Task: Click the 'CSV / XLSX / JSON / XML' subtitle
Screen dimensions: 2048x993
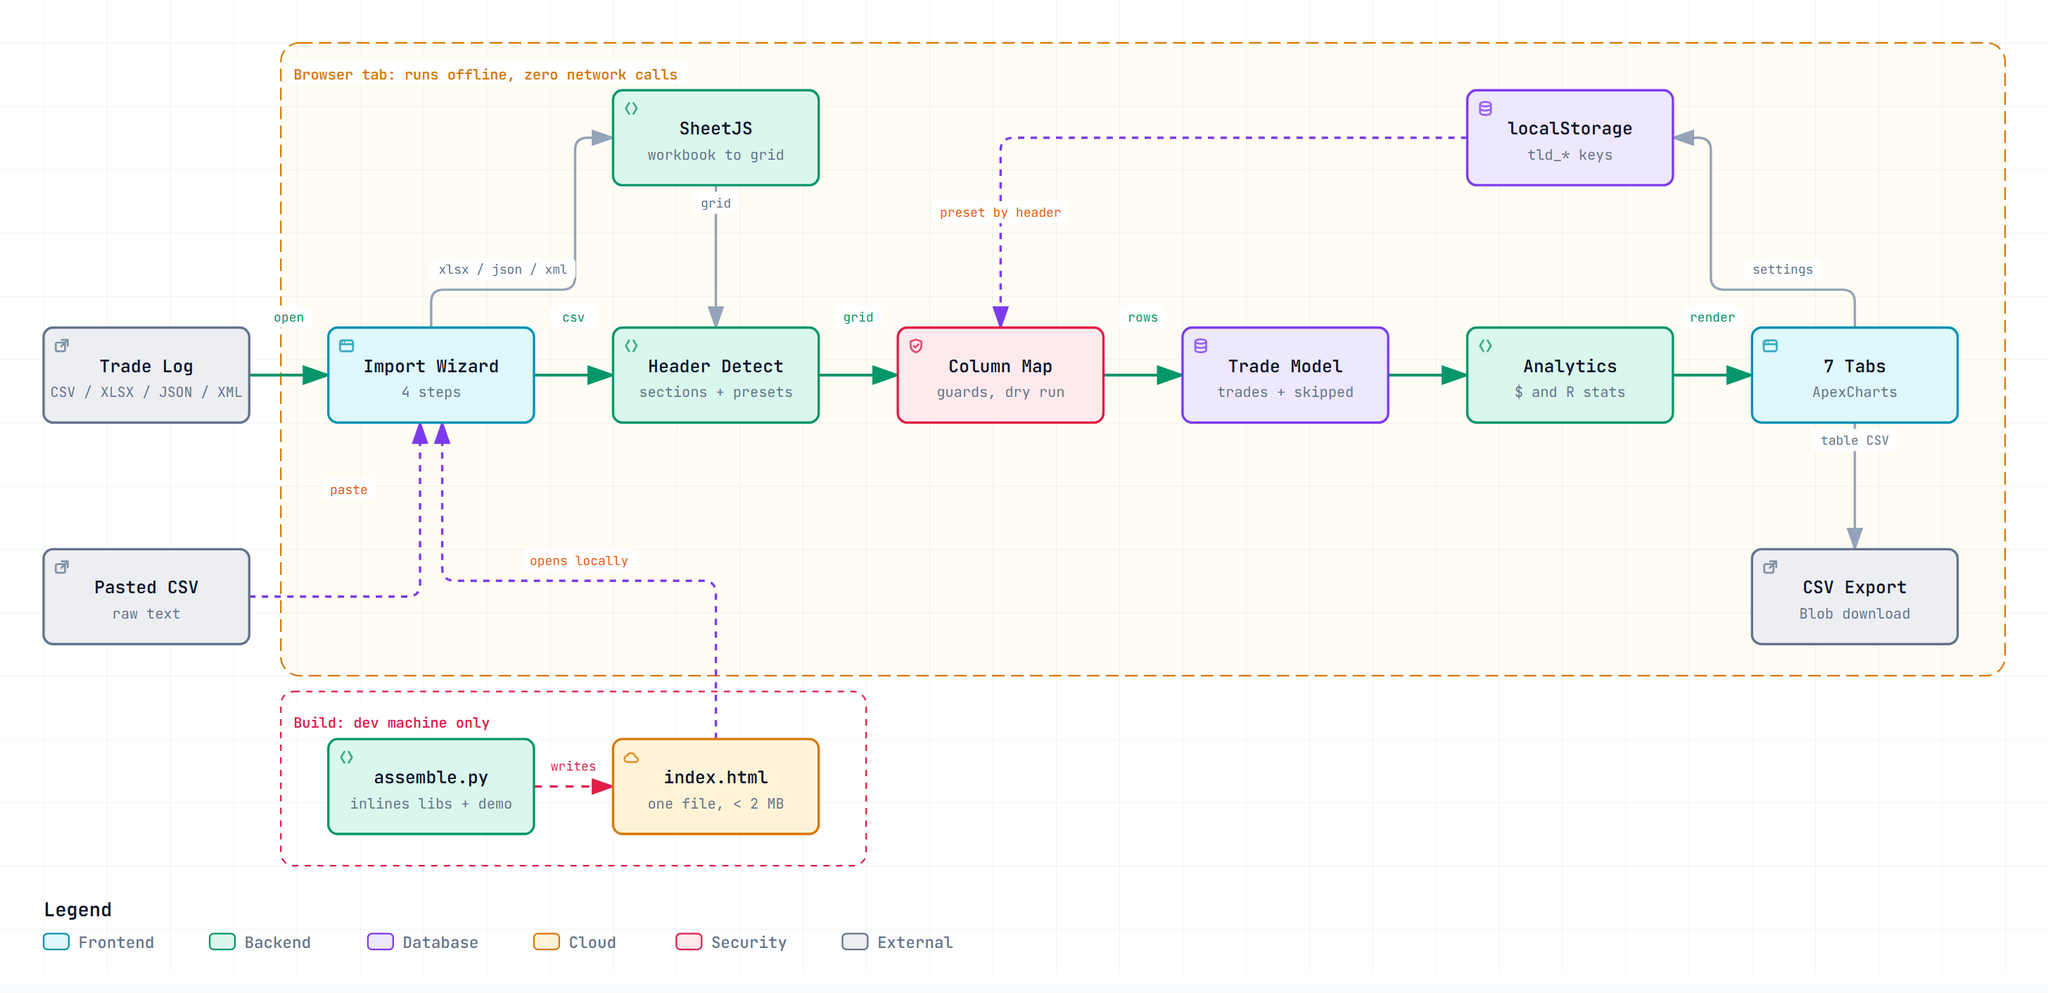Action: pyautogui.click(x=146, y=392)
